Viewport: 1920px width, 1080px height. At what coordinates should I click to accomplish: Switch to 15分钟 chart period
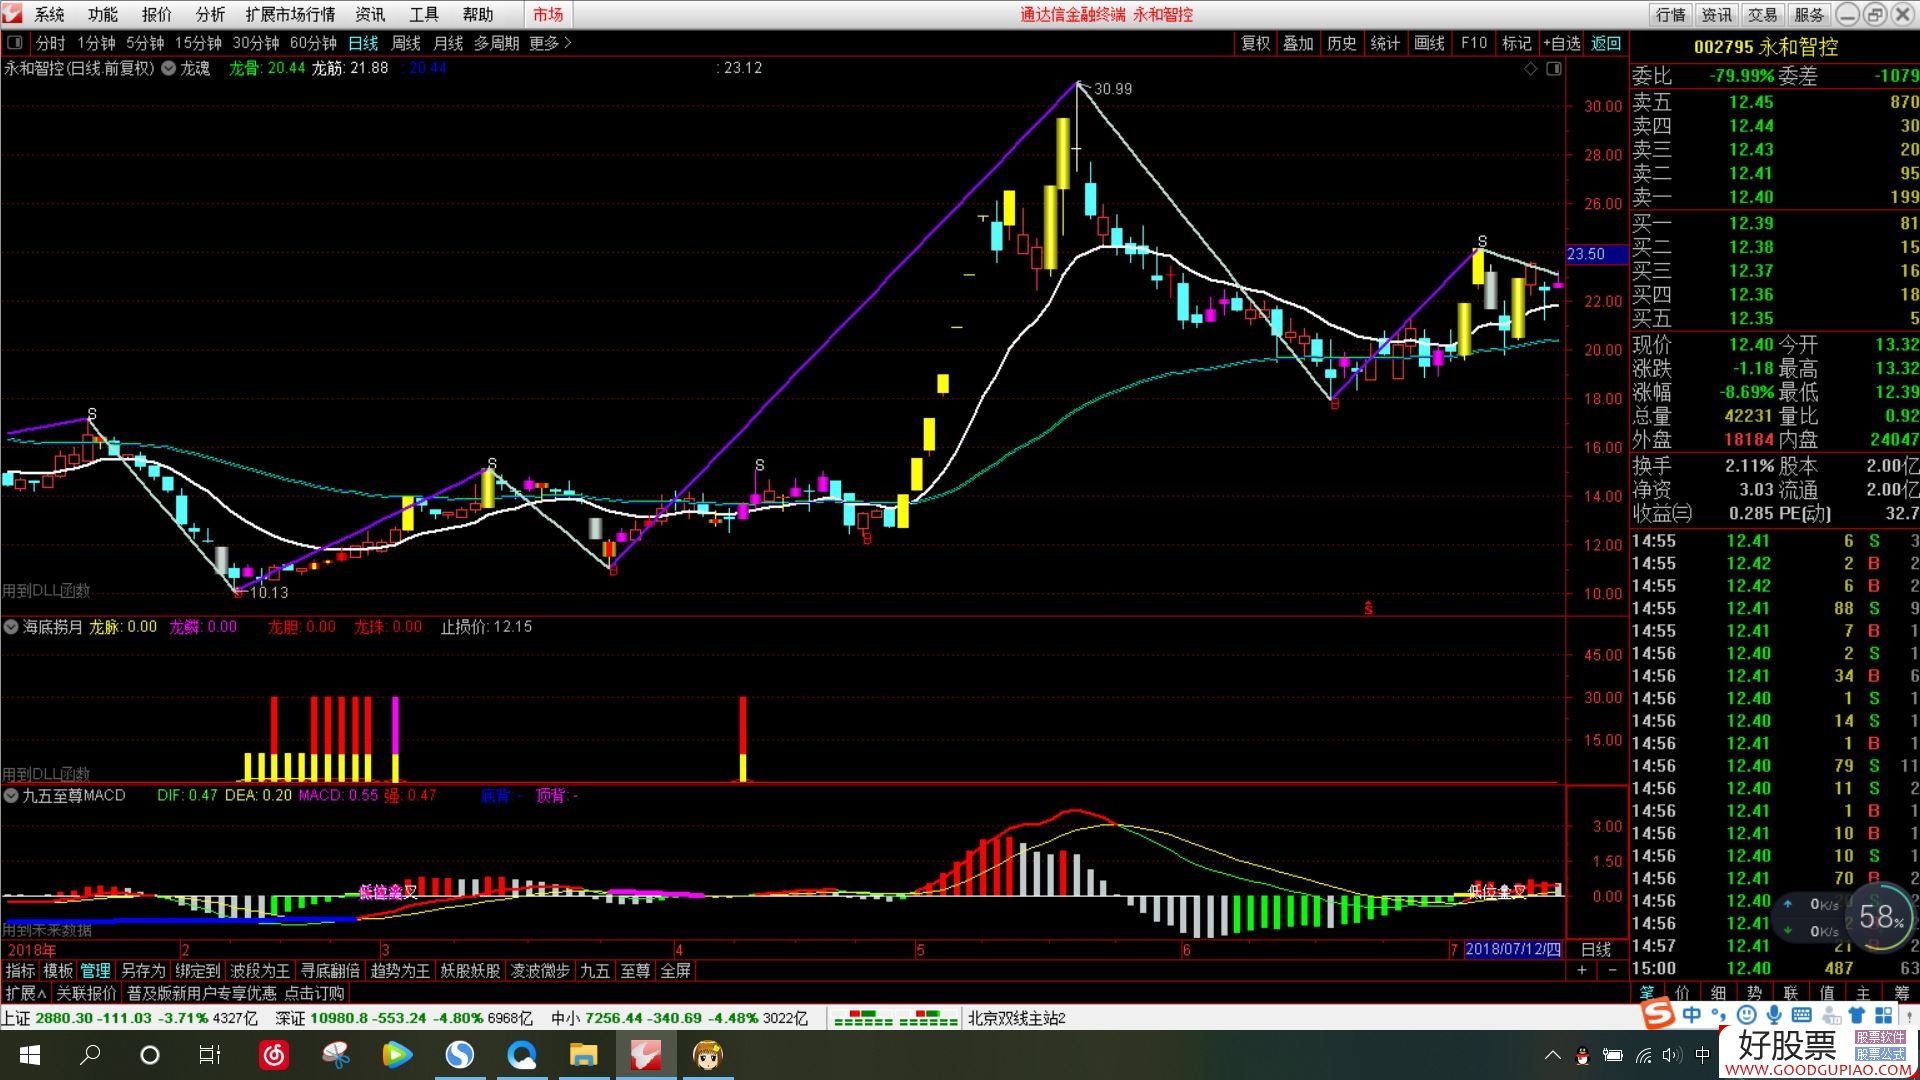pyautogui.click(x=198, y=43)
